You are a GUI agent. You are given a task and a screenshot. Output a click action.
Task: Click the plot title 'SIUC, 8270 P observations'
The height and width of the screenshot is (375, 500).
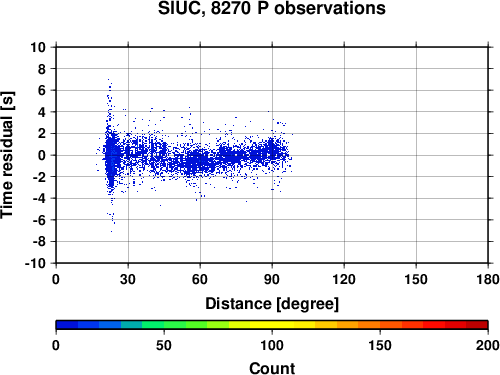pyautogui.click(x=272, y=8)
